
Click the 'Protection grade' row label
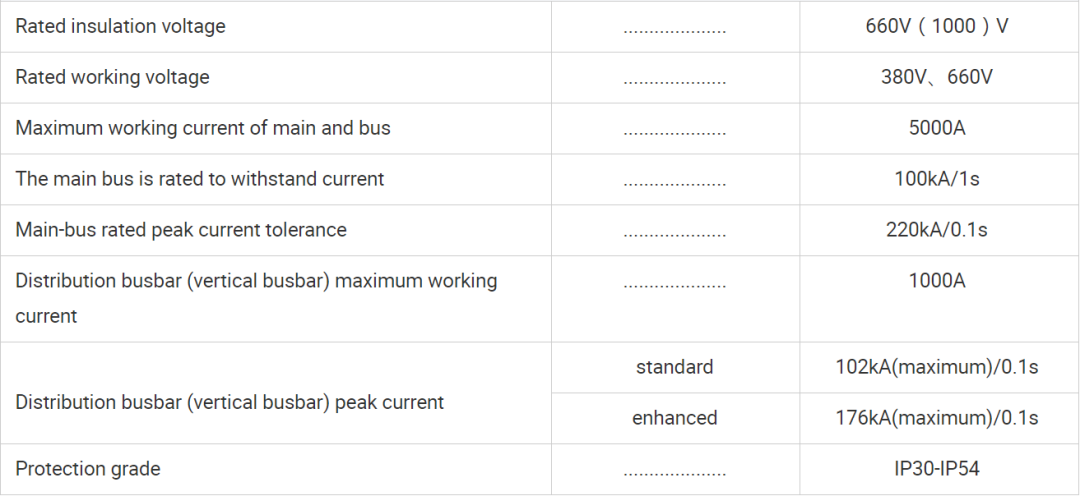[87, 469]
